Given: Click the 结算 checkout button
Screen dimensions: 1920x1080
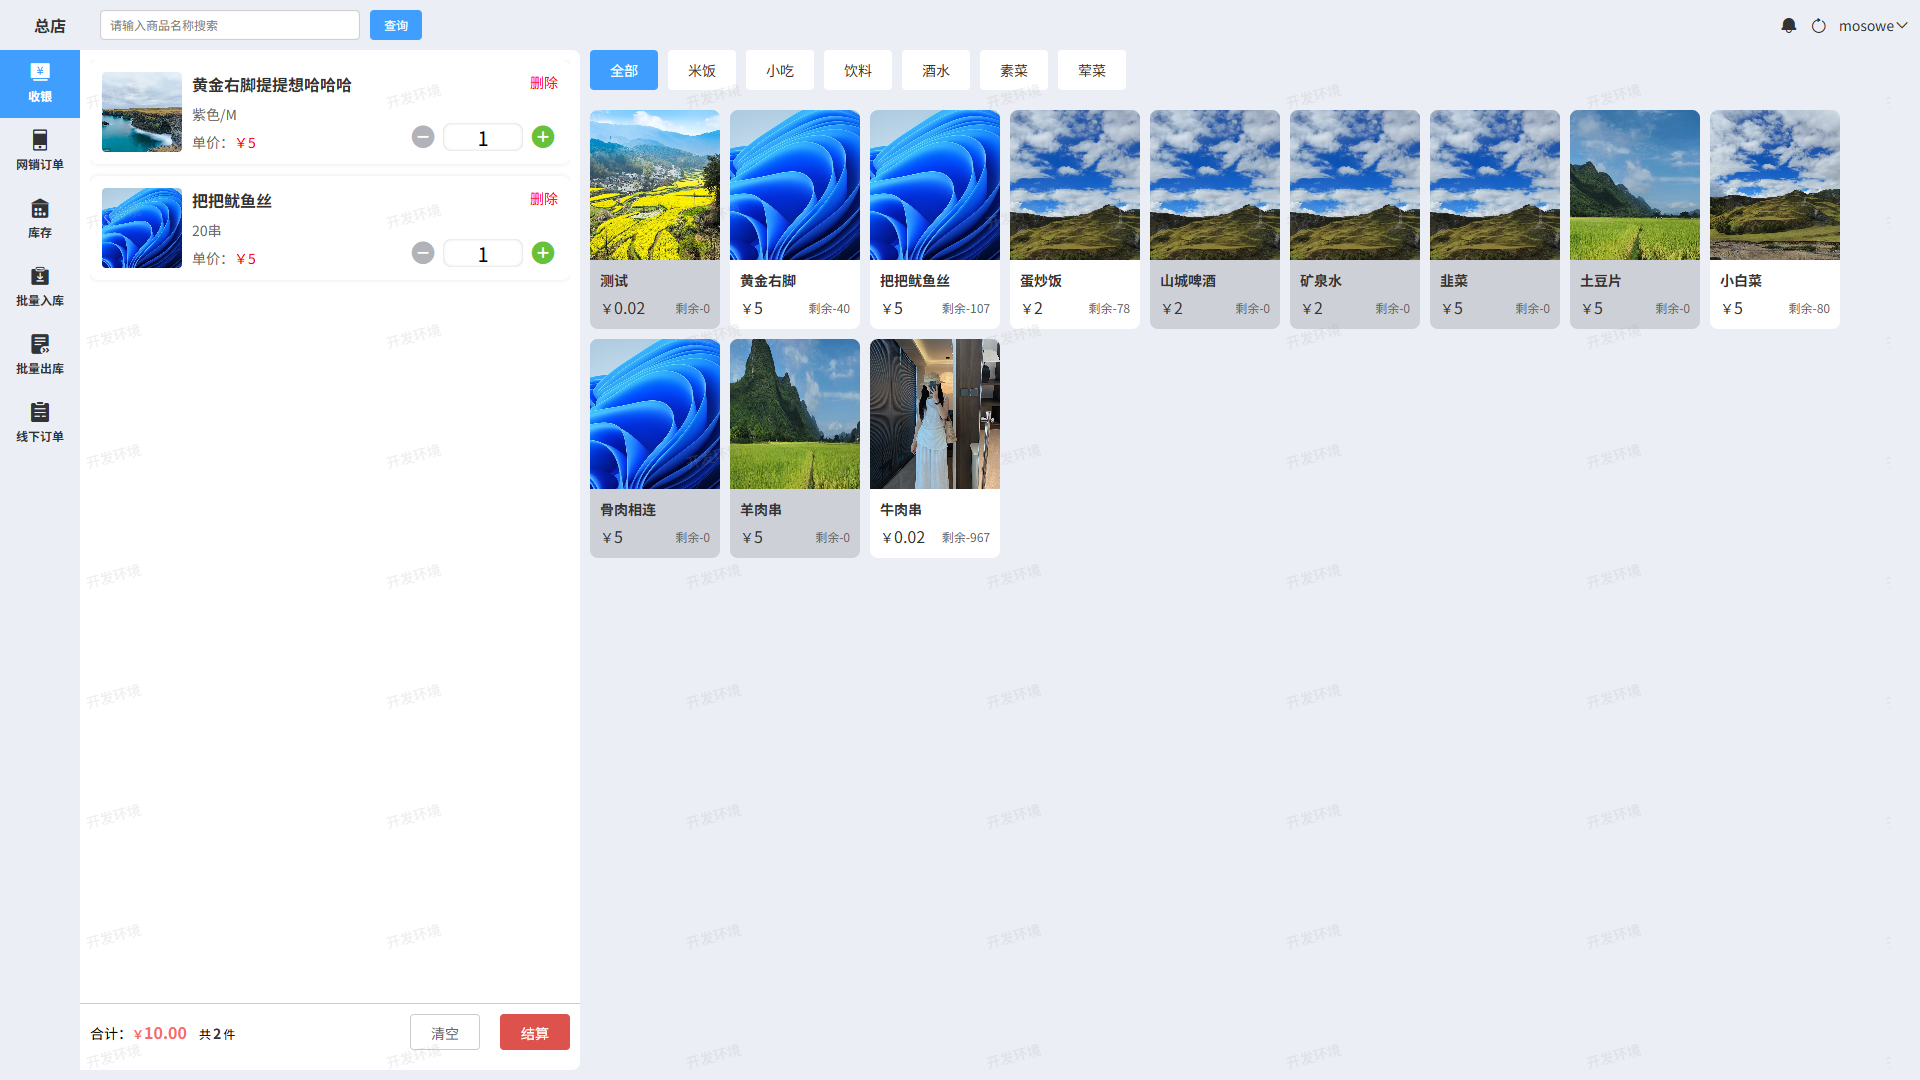Looking at the screenshot, I should 535,1032.
